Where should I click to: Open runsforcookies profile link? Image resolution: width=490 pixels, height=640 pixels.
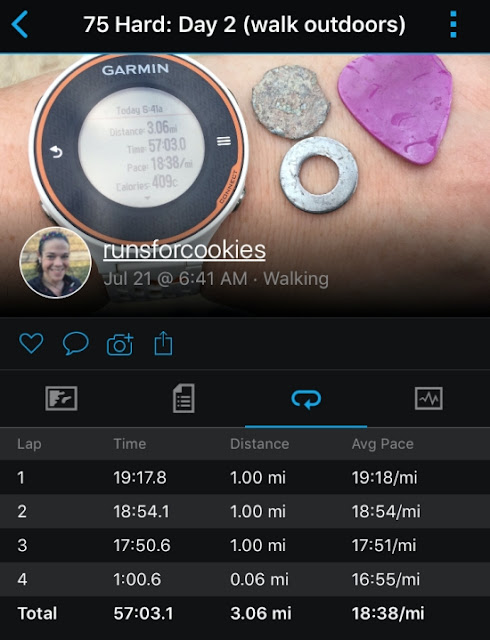184,250
